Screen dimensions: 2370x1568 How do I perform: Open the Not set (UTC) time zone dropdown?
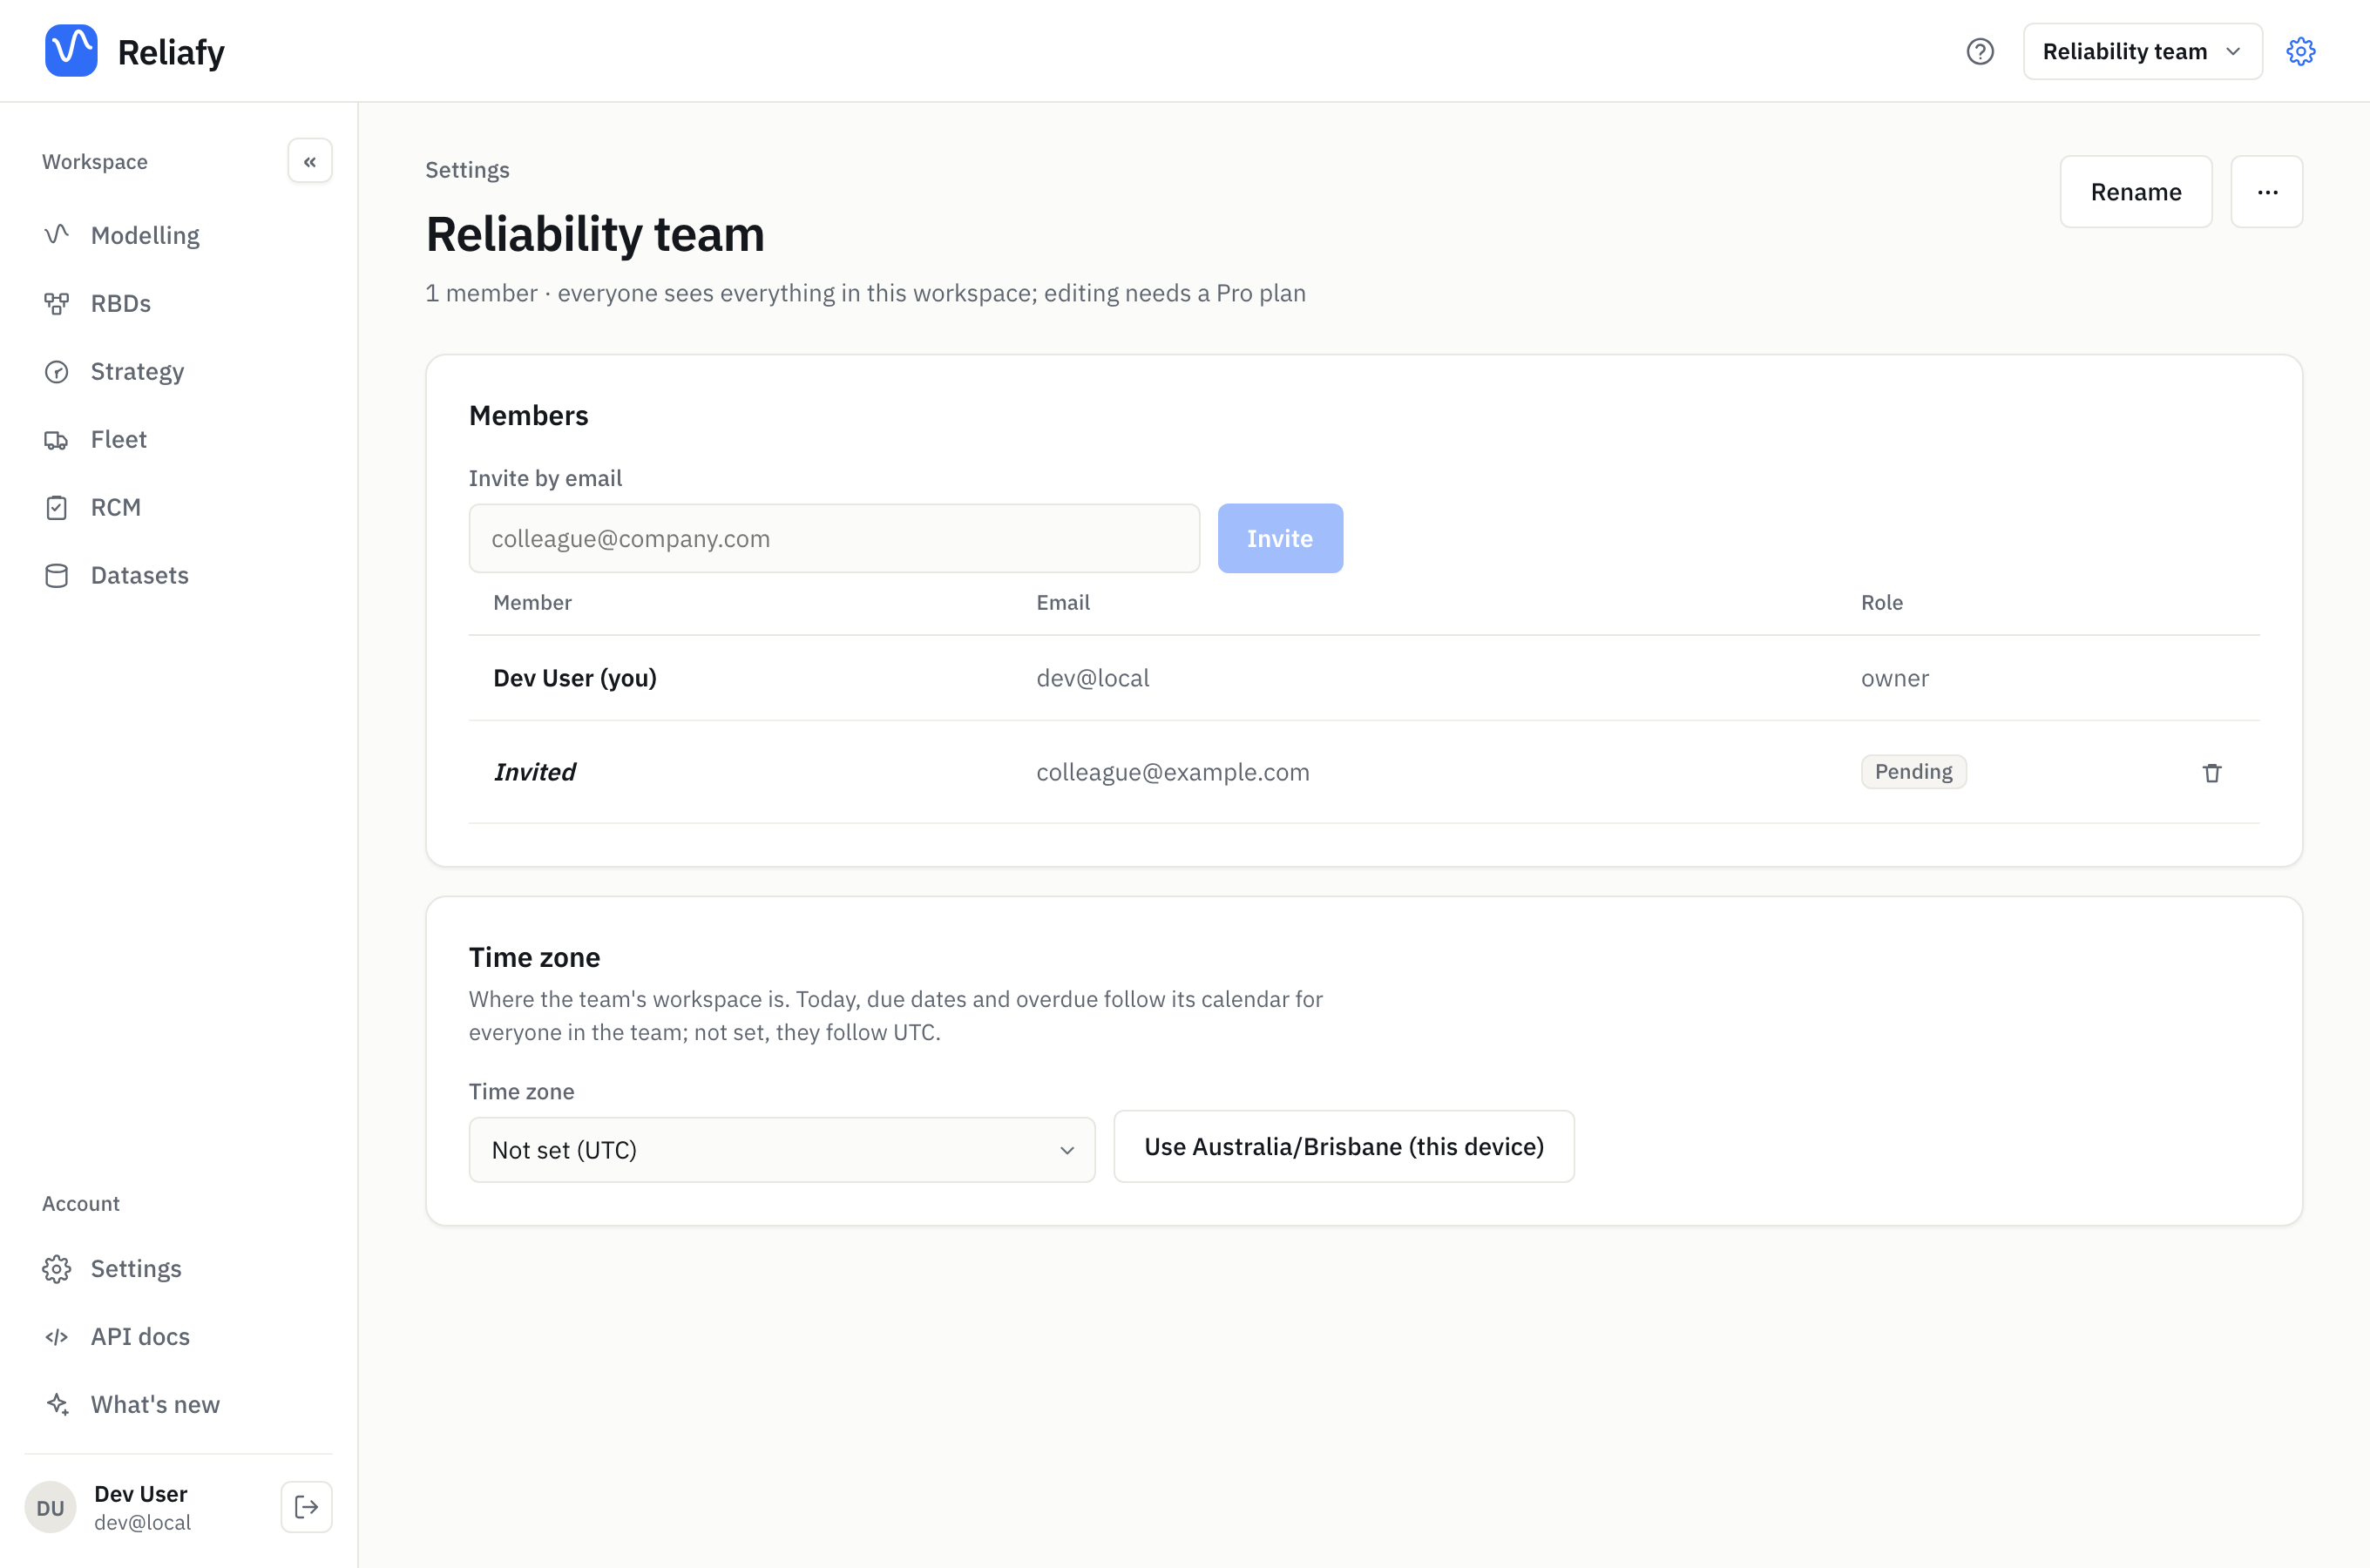[782, 1149]
